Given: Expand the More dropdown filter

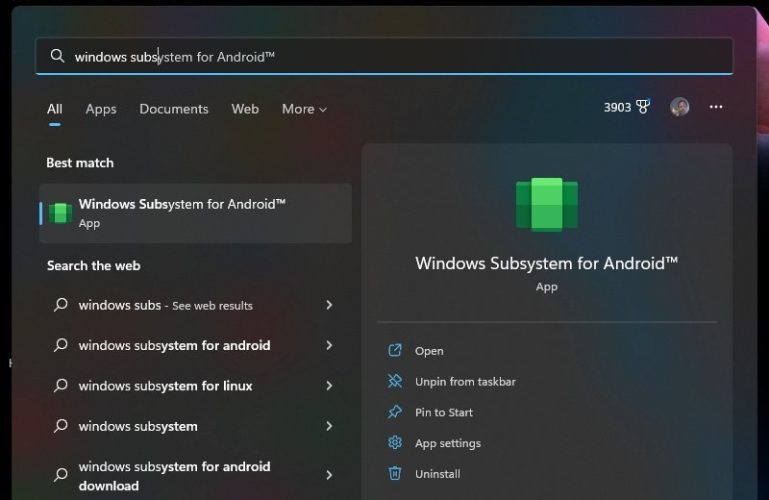Looking at the screenshot, I should click(304, 109).
